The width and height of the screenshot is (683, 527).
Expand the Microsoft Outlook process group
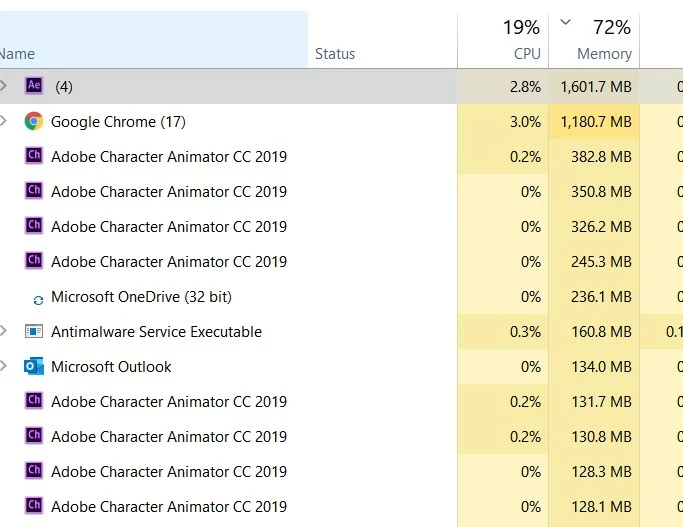pyautogui.click(x=3, y=365)
